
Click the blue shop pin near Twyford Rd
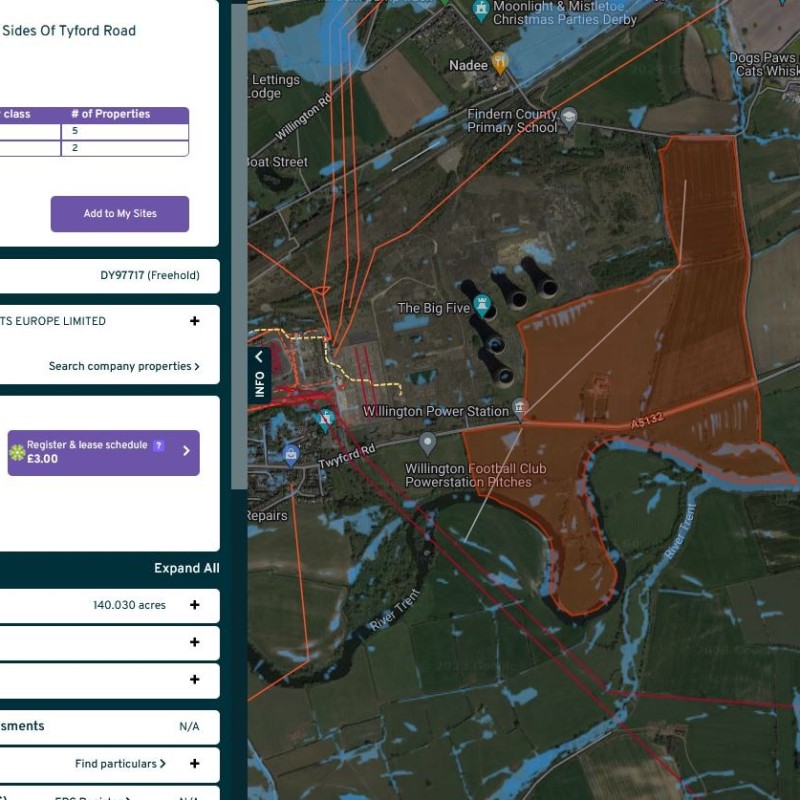pyautogui.click(x=291, y=454)
